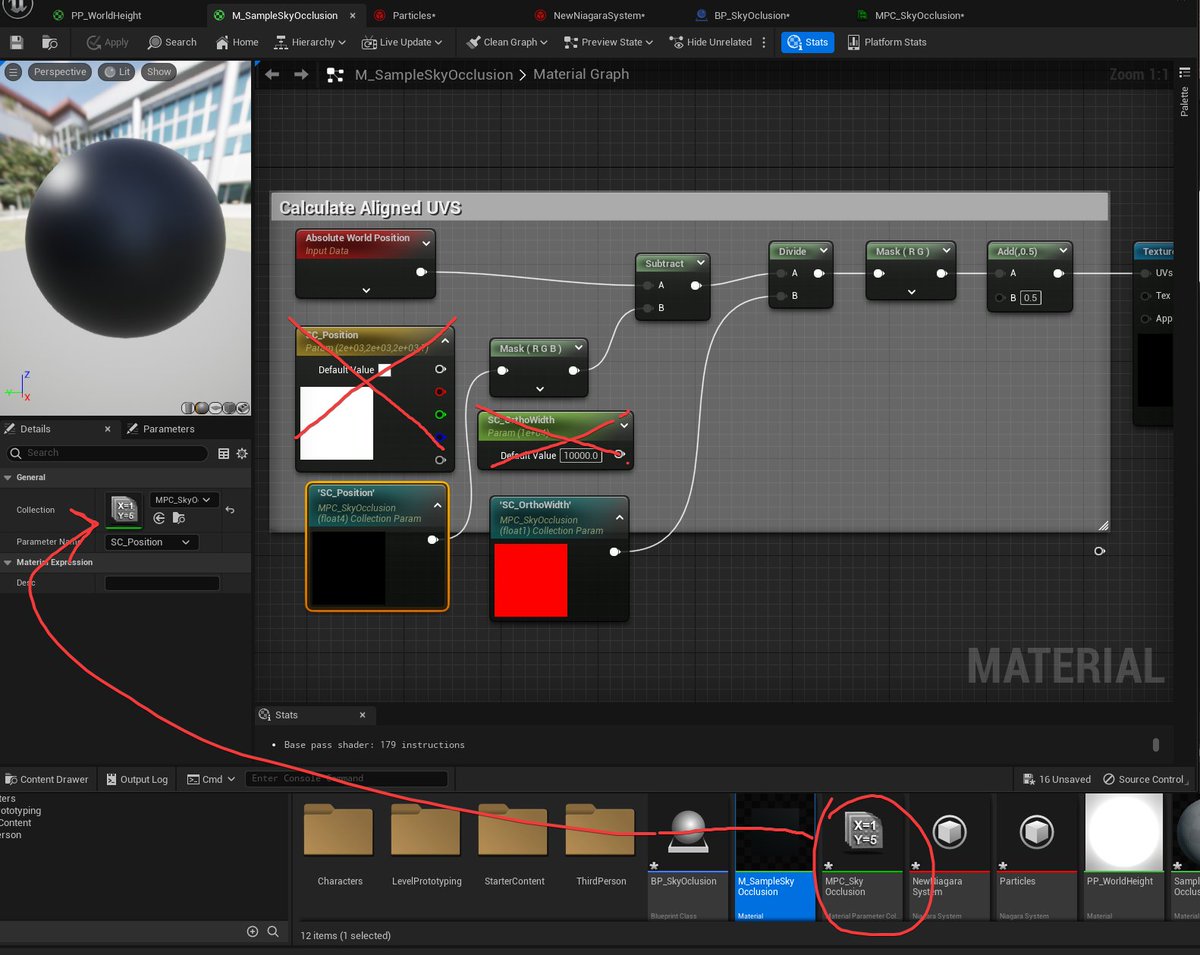Run Clean Graph on the material
This screenshot has width=1200, height=955.
click(x=505, y=41)
